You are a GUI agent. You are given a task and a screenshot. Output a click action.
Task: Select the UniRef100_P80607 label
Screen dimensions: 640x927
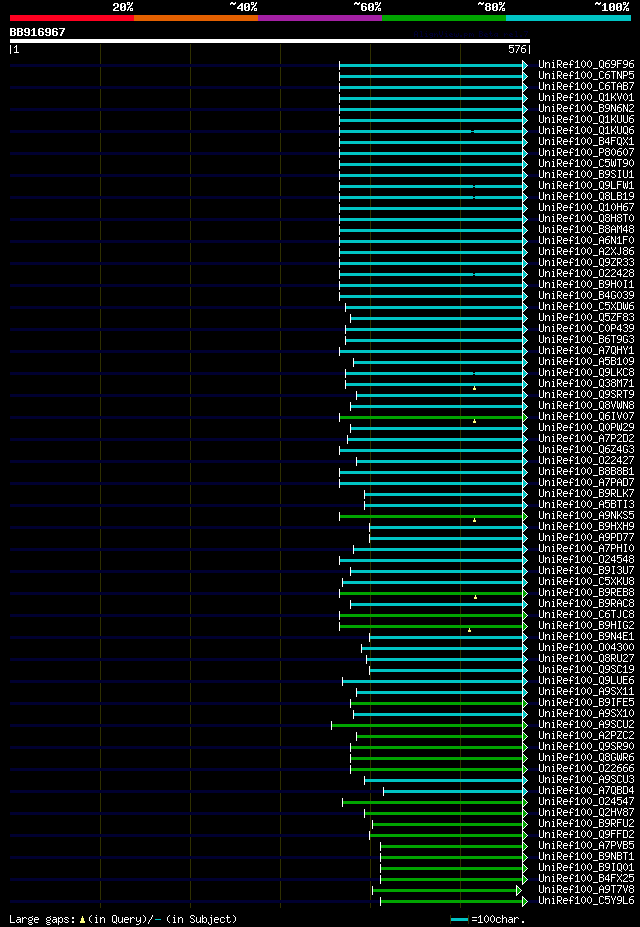[x=586, y=153]
